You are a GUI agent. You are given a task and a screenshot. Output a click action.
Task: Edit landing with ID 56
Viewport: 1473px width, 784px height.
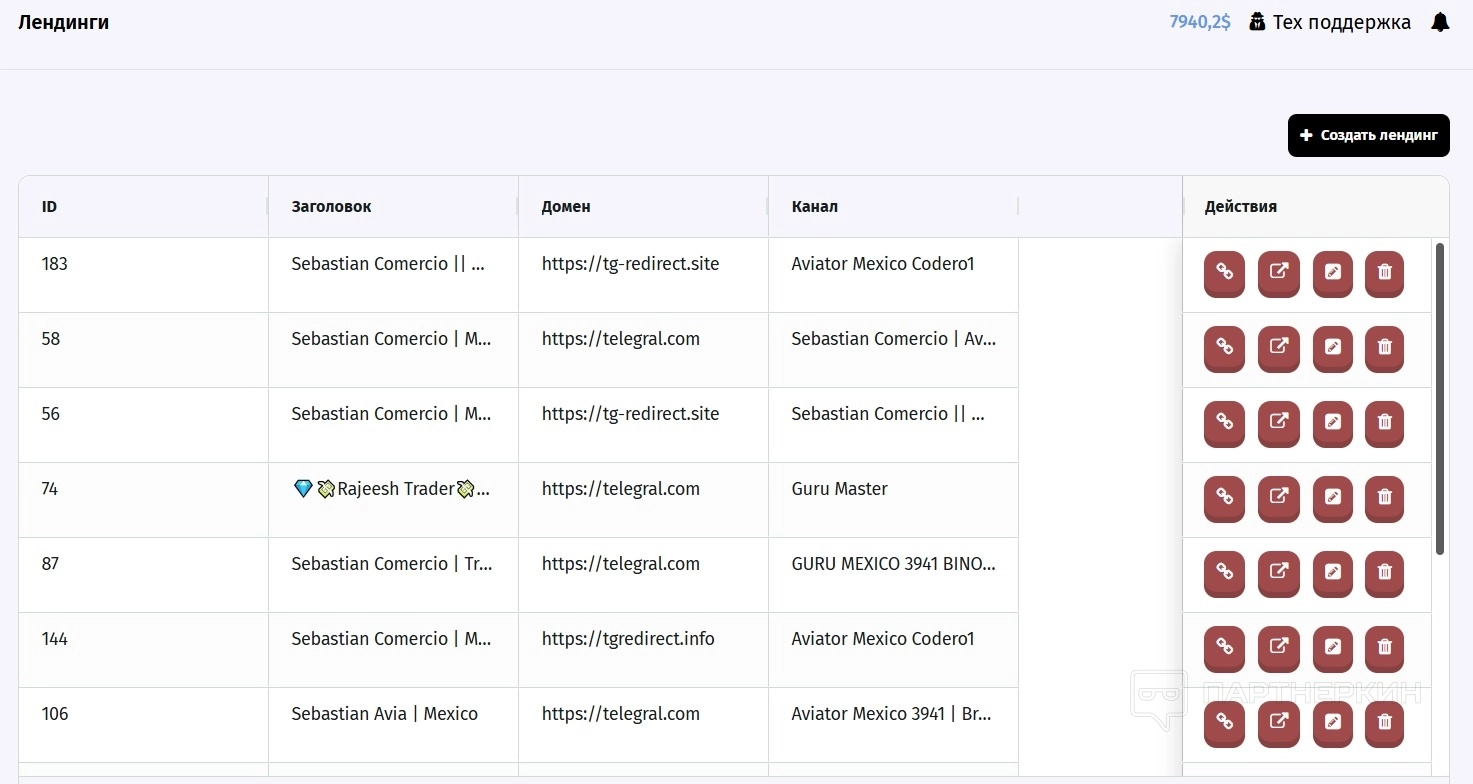pyautogui.click(x=1332, y=422)
